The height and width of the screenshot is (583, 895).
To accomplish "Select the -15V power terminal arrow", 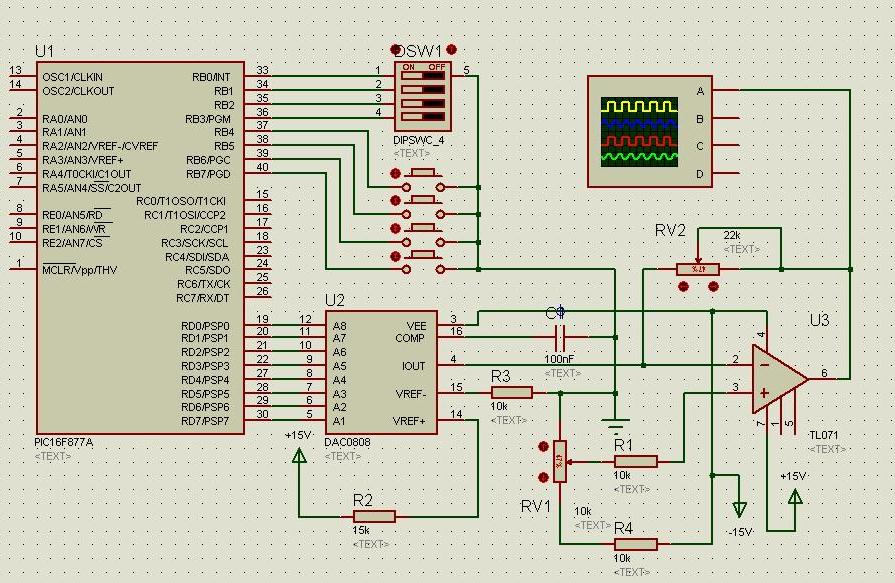I will point(739,508).
